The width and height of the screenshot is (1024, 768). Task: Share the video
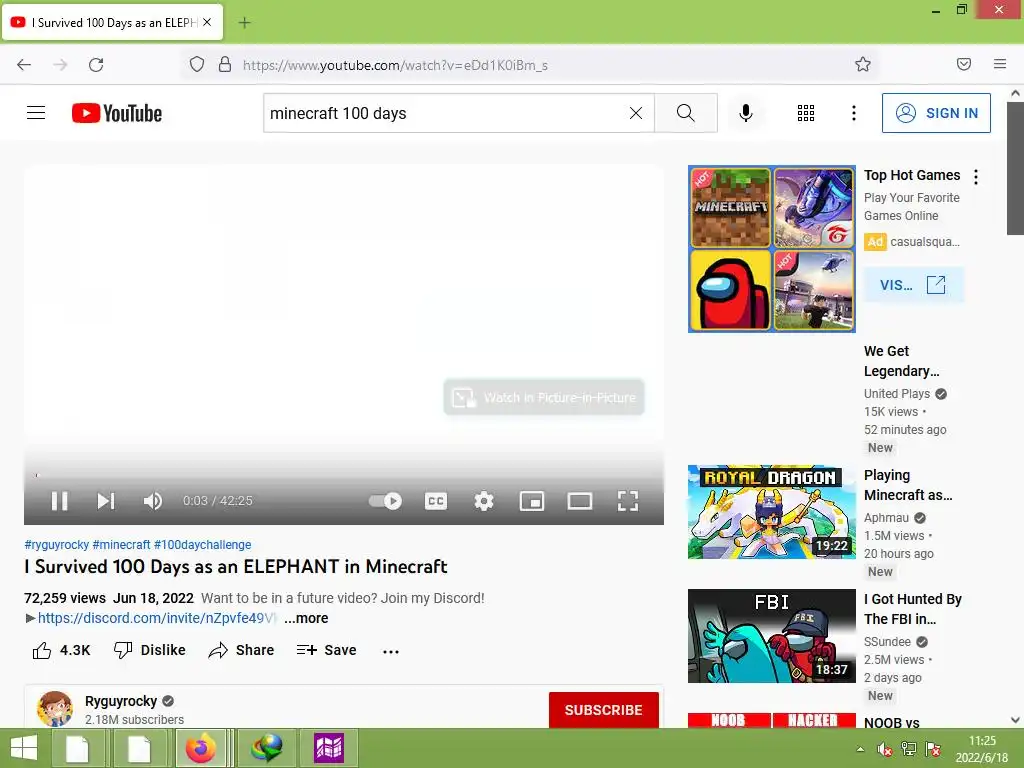(x=241, y=650)
